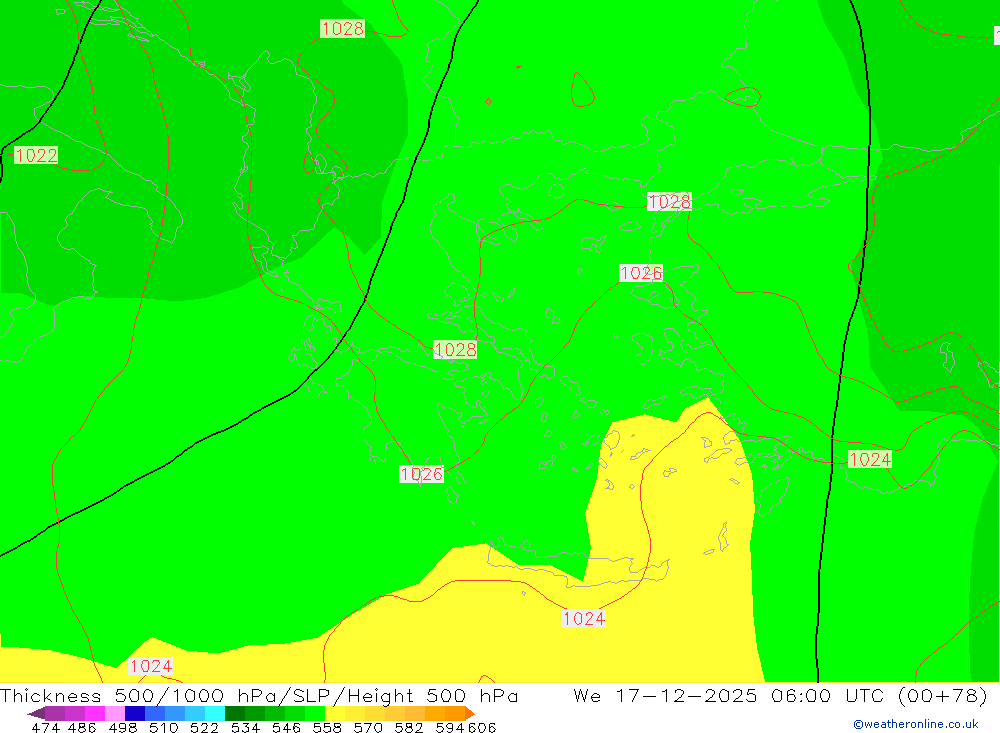Click the 1024 label below Crete's yellow region
Image resolution: width=1000 pixels, height=733 pixels.
click(x=584, y=618)
